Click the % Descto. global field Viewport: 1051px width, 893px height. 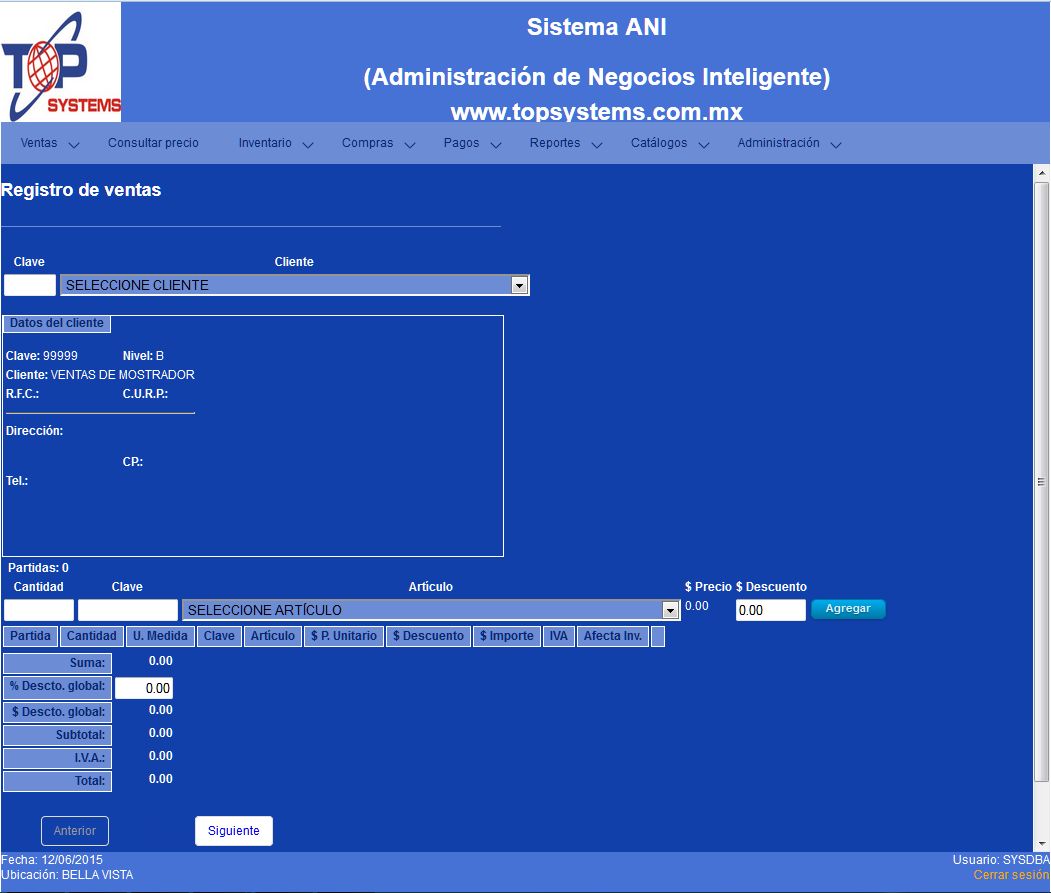point(144,688)
